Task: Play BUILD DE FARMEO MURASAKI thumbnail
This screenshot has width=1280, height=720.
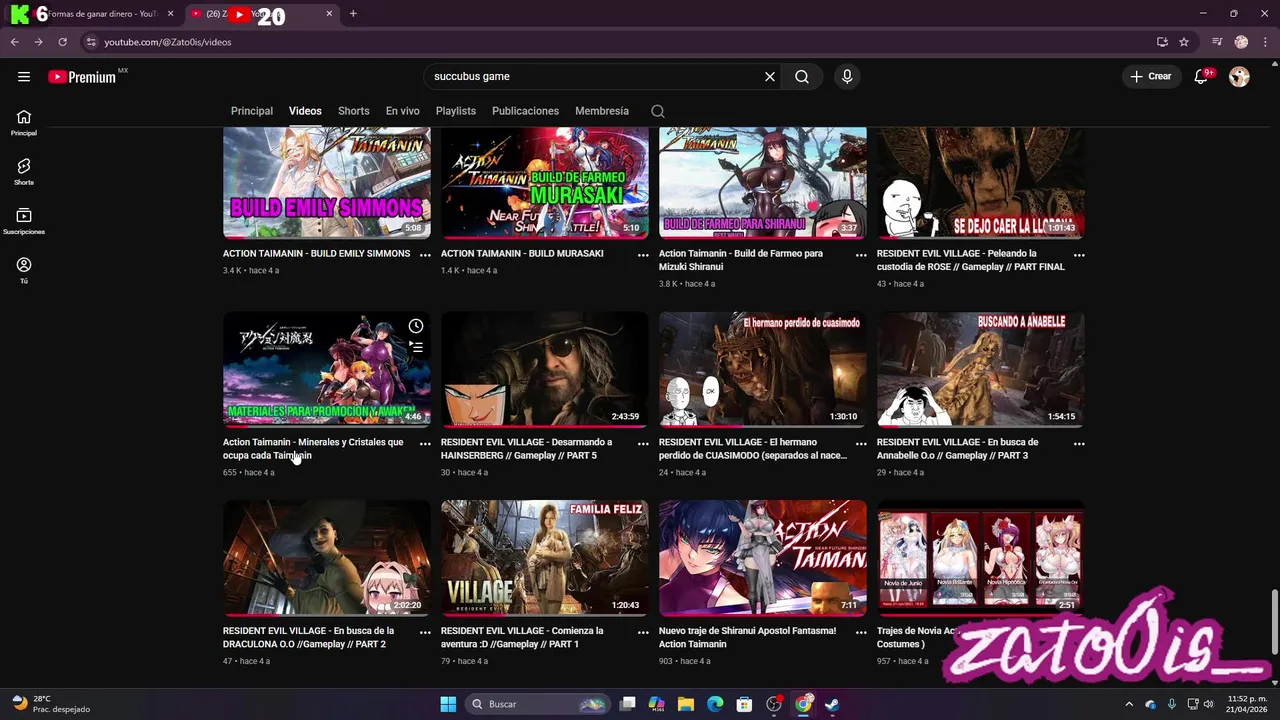Action: [545, 182]
